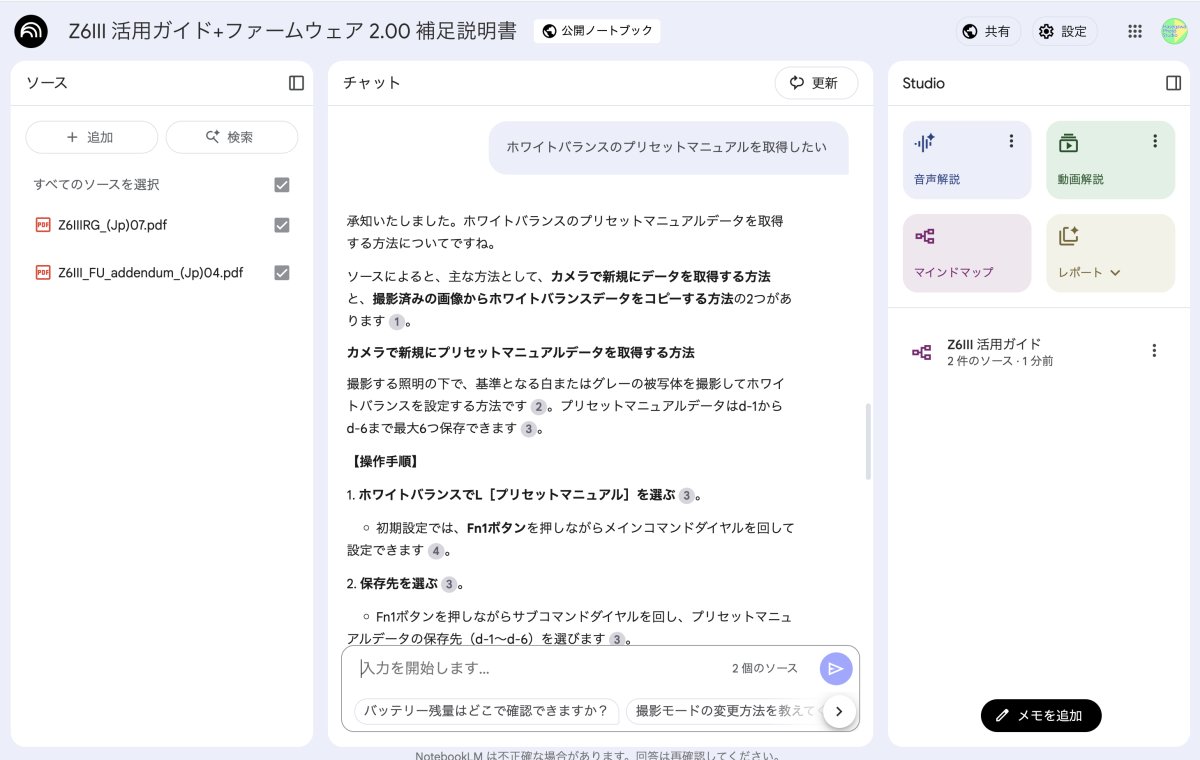Image resolution: width=1200 pixels, height=760 pixels.
Task: Open more options for Z6III 活用ガイド note
Action: pyautogui.click(x=1154, y=351)
